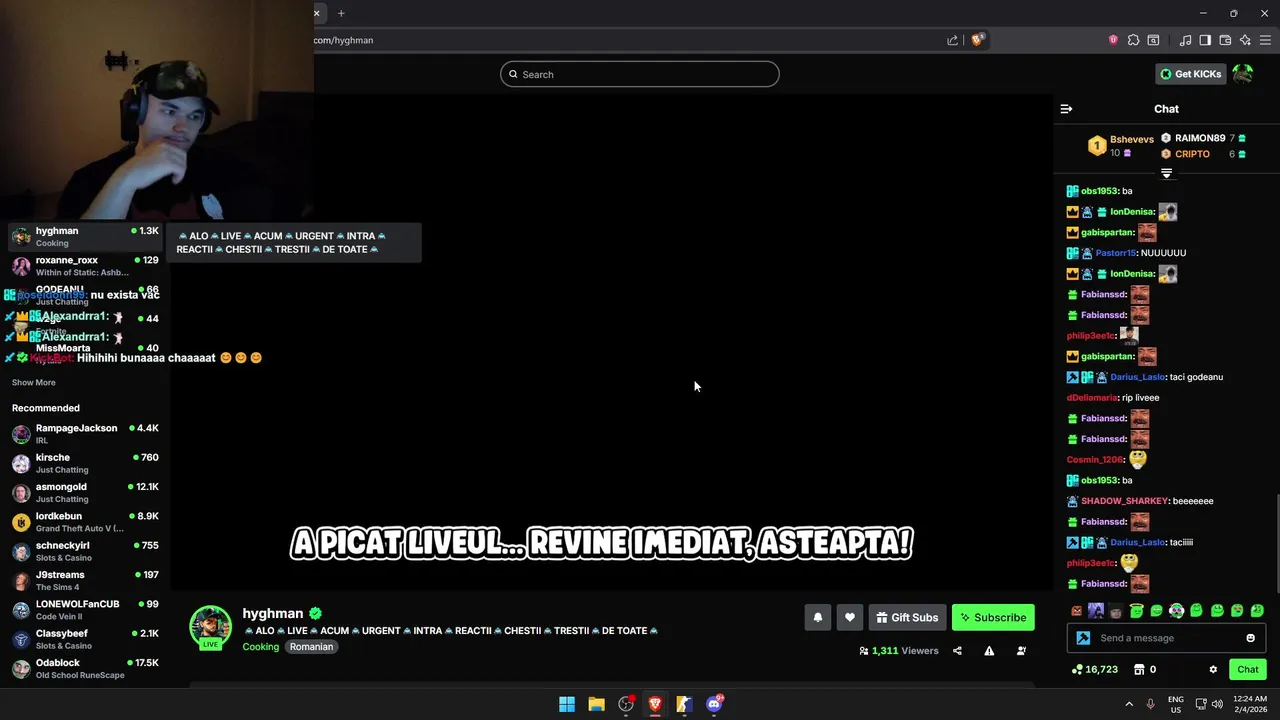Open J9streams recommended channel

(85, 581)
